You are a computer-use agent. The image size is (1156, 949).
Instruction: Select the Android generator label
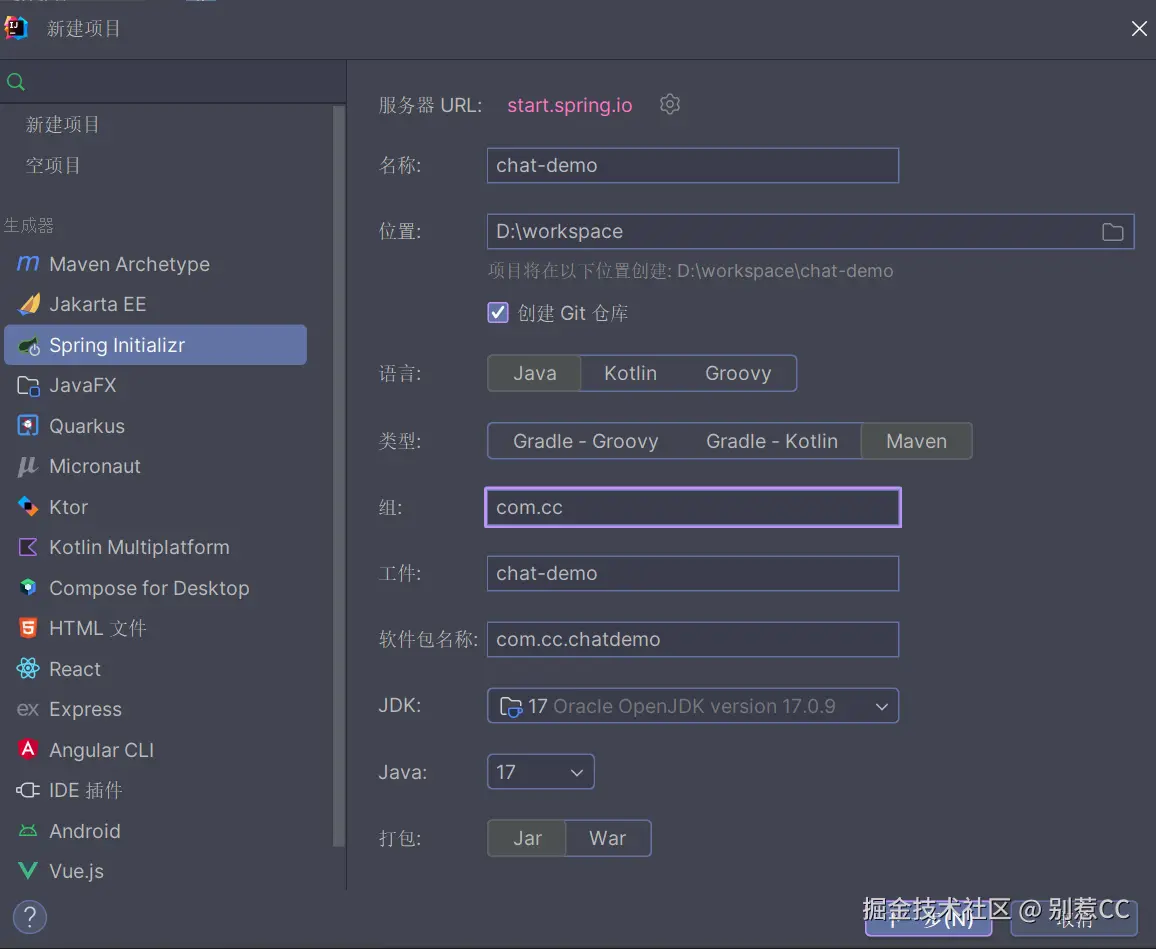[x=85, y=831]
